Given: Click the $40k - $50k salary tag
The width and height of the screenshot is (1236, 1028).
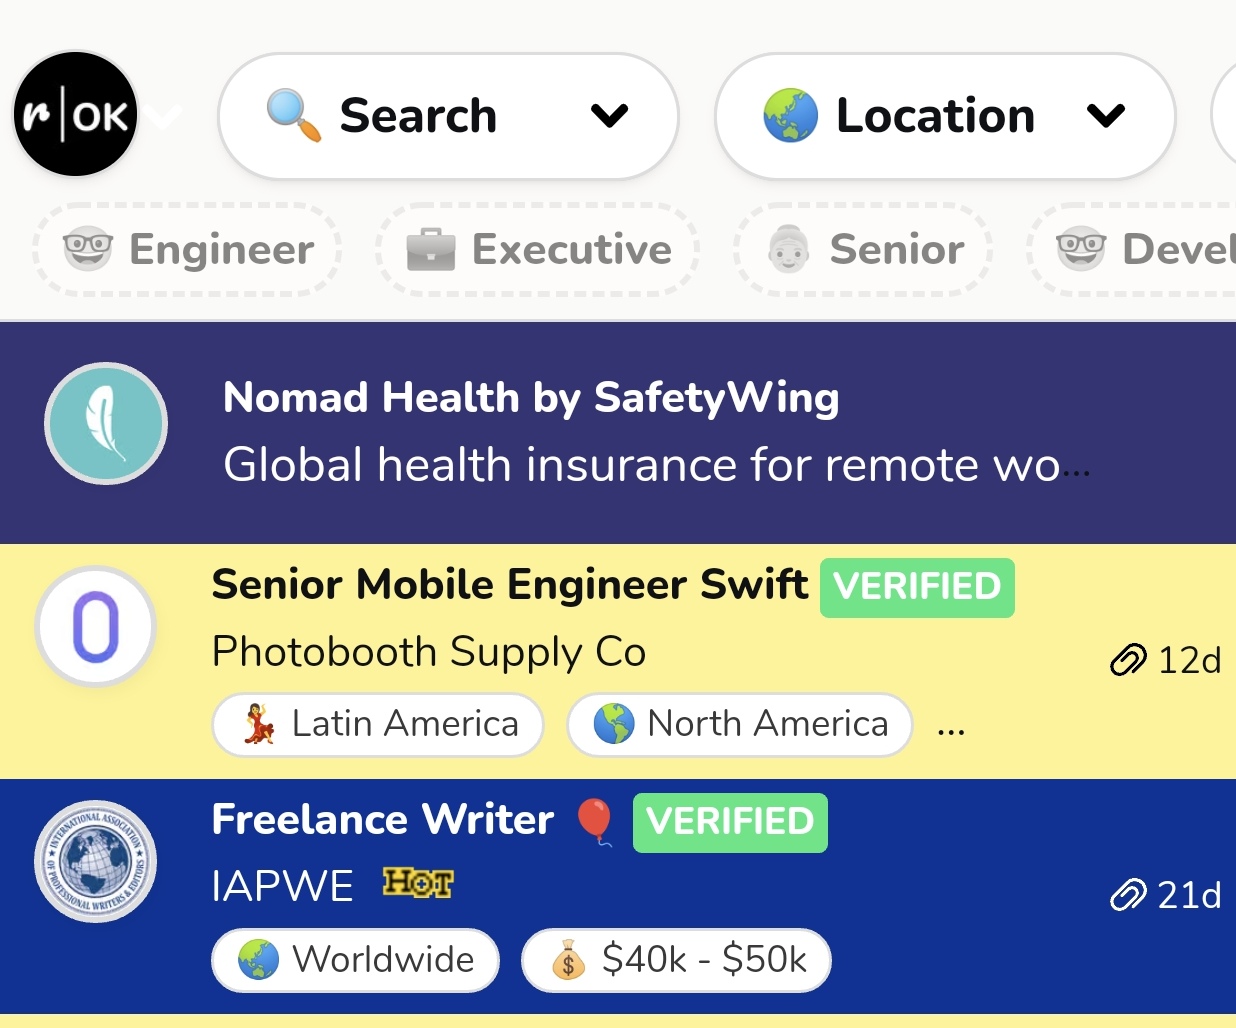Looking at the screenshot, I should (676, 960).
